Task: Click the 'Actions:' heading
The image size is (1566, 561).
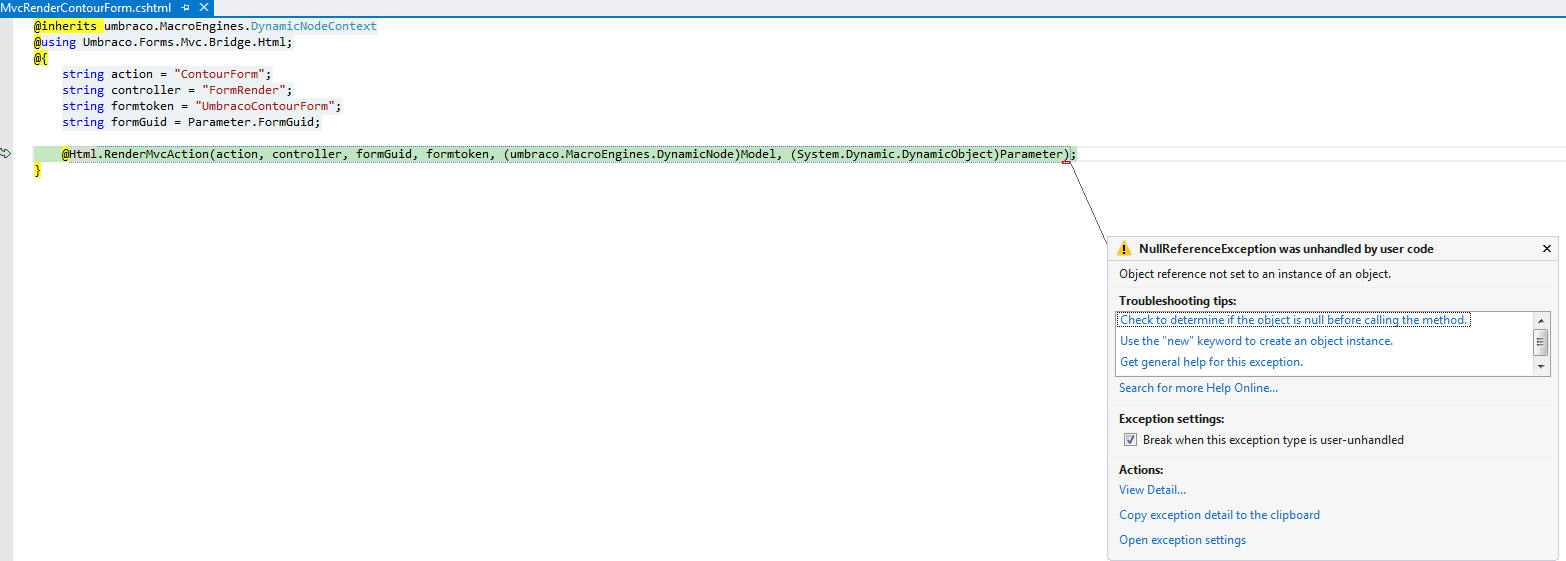Action: click(x=1141, y=470)
